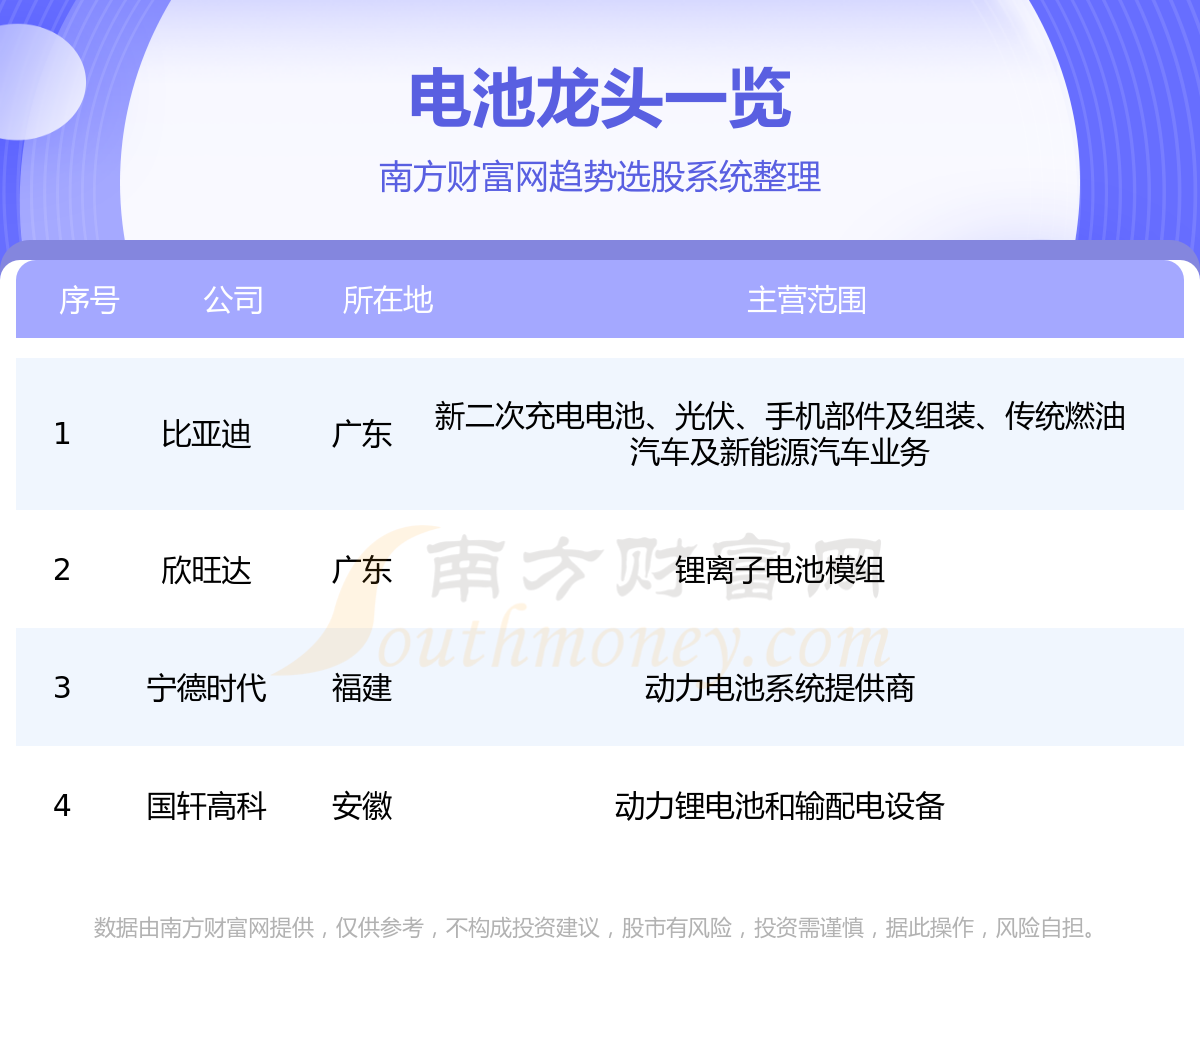This screenshot has width=1200, height=1050.
Task: Select company name 欣旺达
Action: point(206,570)
